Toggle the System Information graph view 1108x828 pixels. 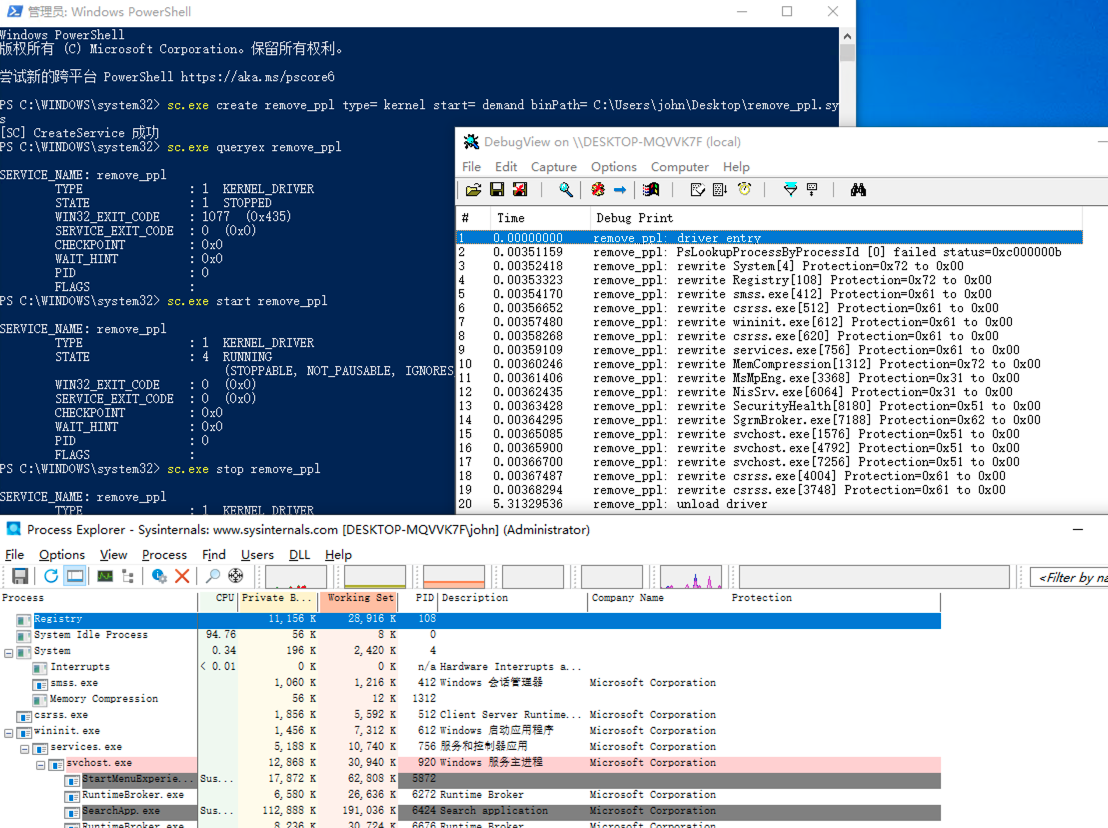[106, 575]
